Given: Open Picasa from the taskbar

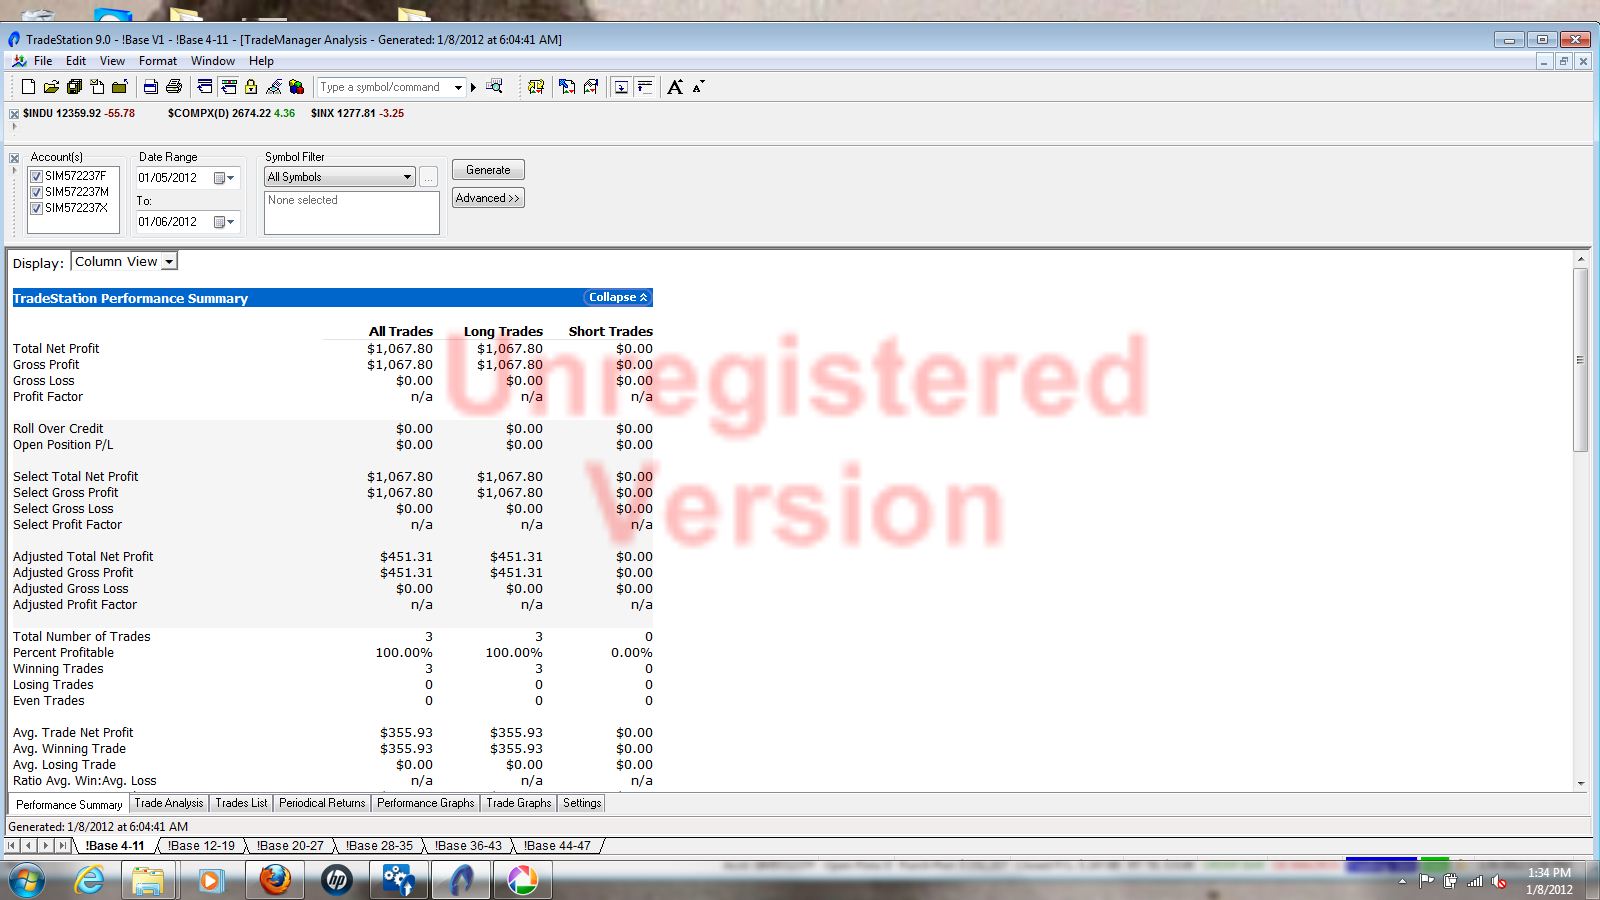Looking at the screenshot, I should [x=522, y=881].
